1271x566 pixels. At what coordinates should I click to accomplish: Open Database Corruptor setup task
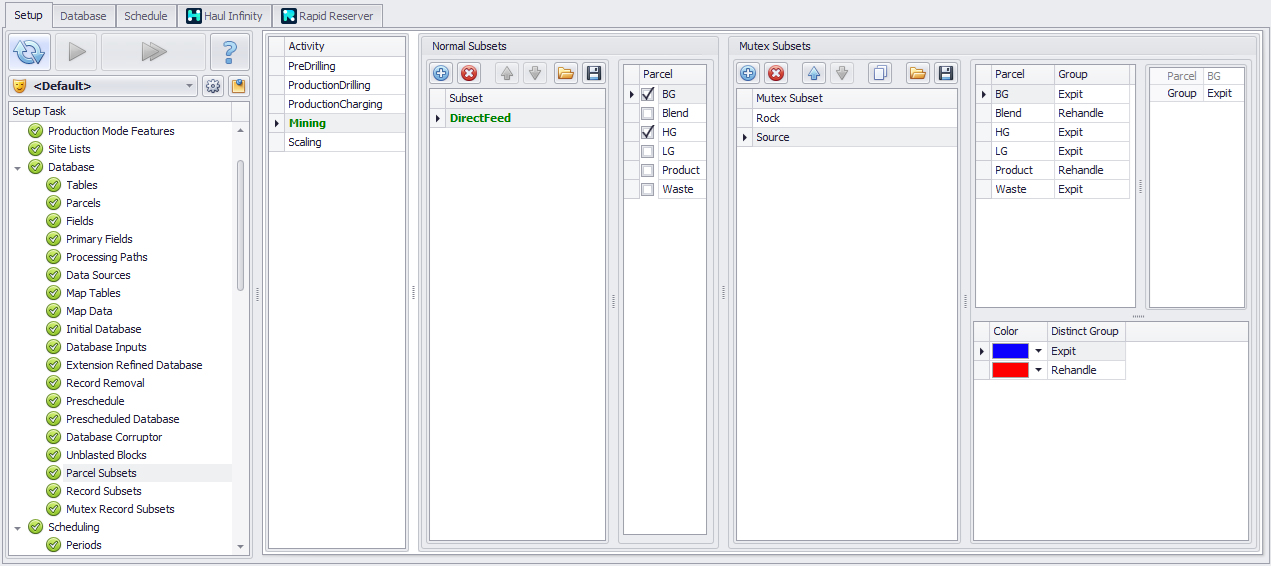114,437
